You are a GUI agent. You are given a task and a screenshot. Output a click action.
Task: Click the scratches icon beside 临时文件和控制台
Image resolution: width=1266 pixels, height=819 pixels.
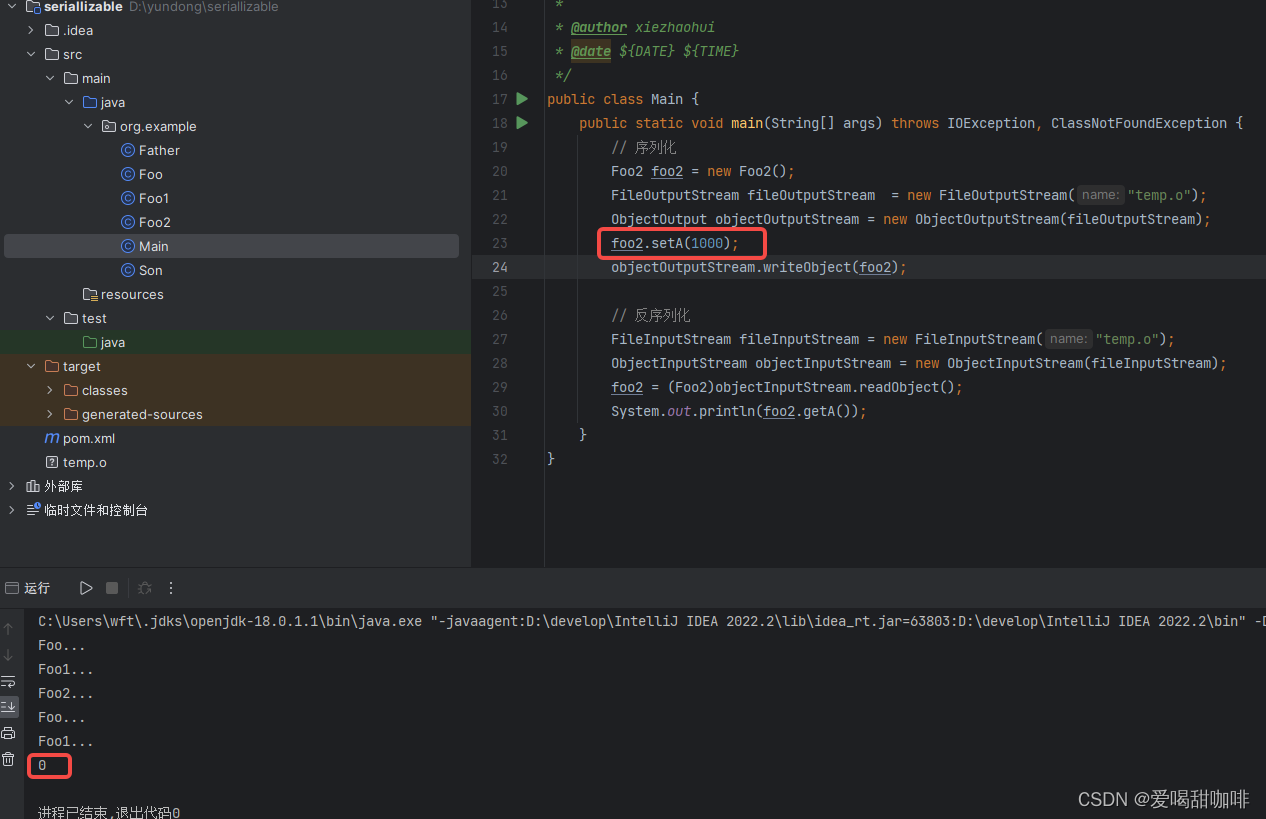tap(33, 510)
